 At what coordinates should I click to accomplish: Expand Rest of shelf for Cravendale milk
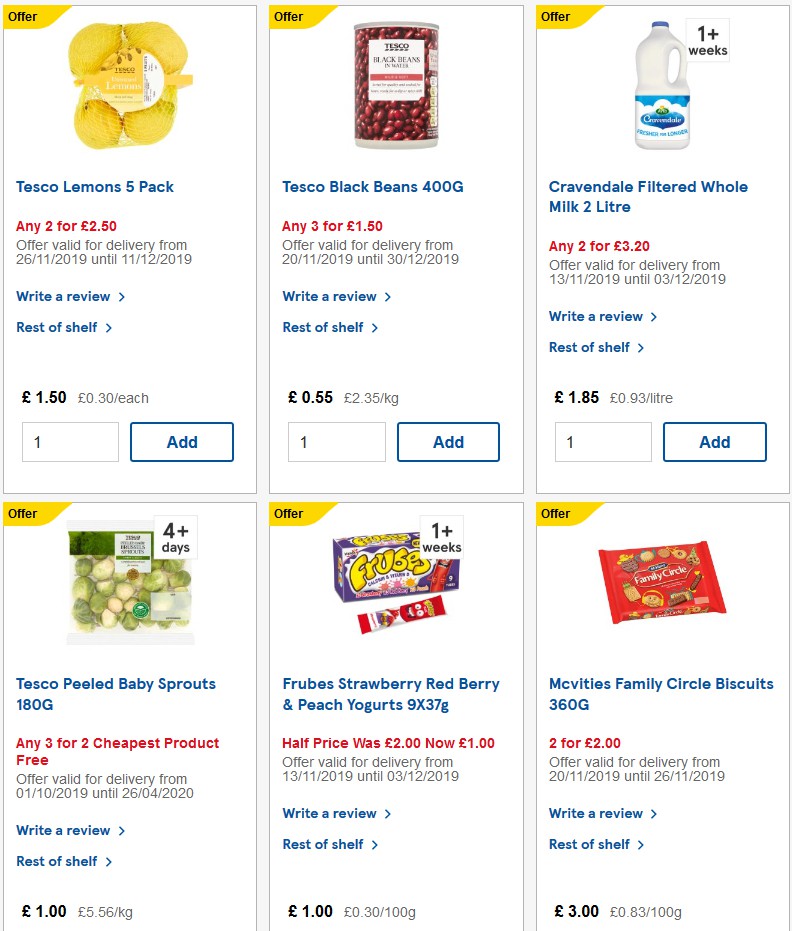(590, 347)
